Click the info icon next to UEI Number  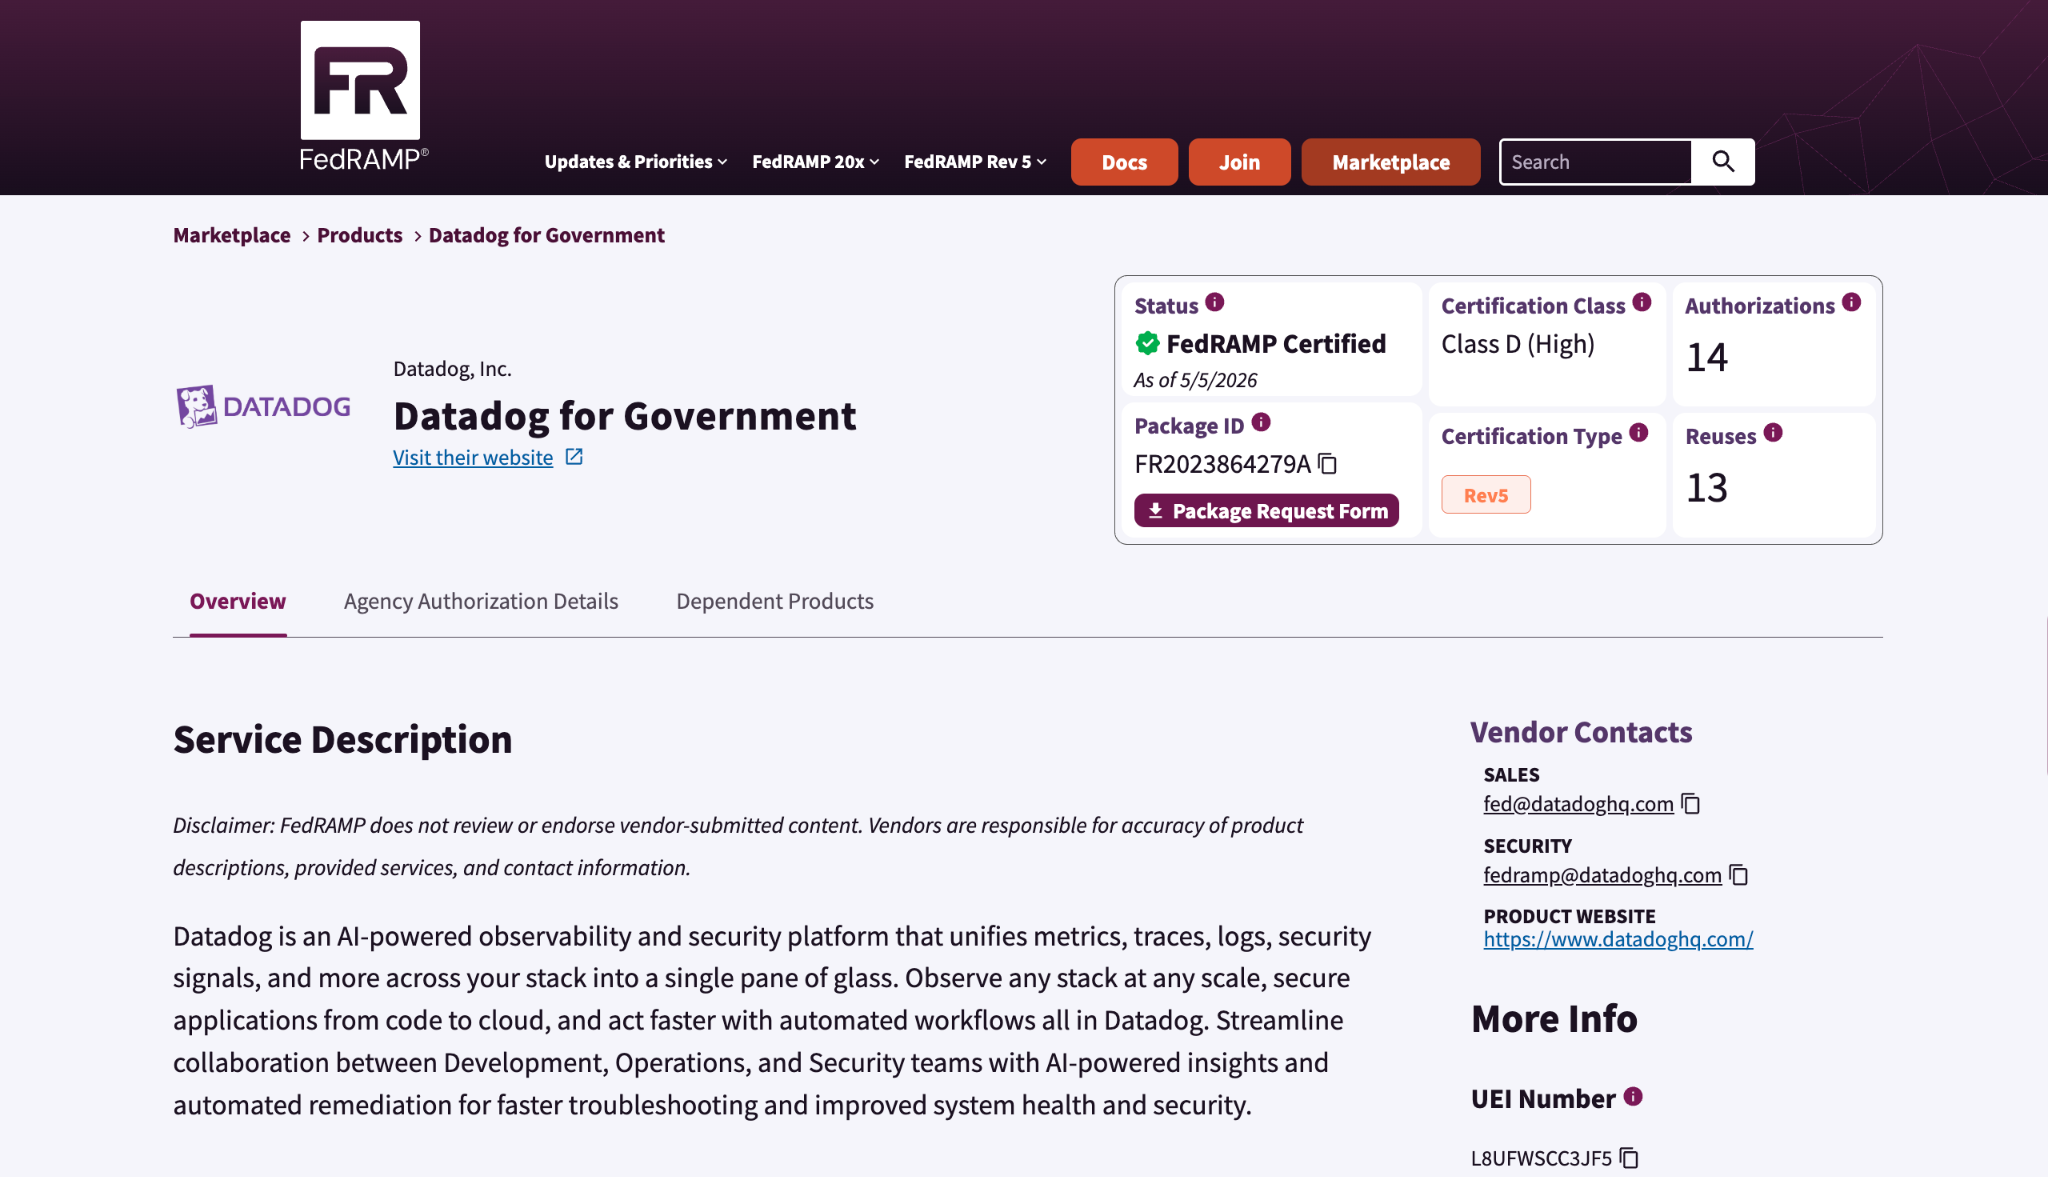coord(1633,1096)
